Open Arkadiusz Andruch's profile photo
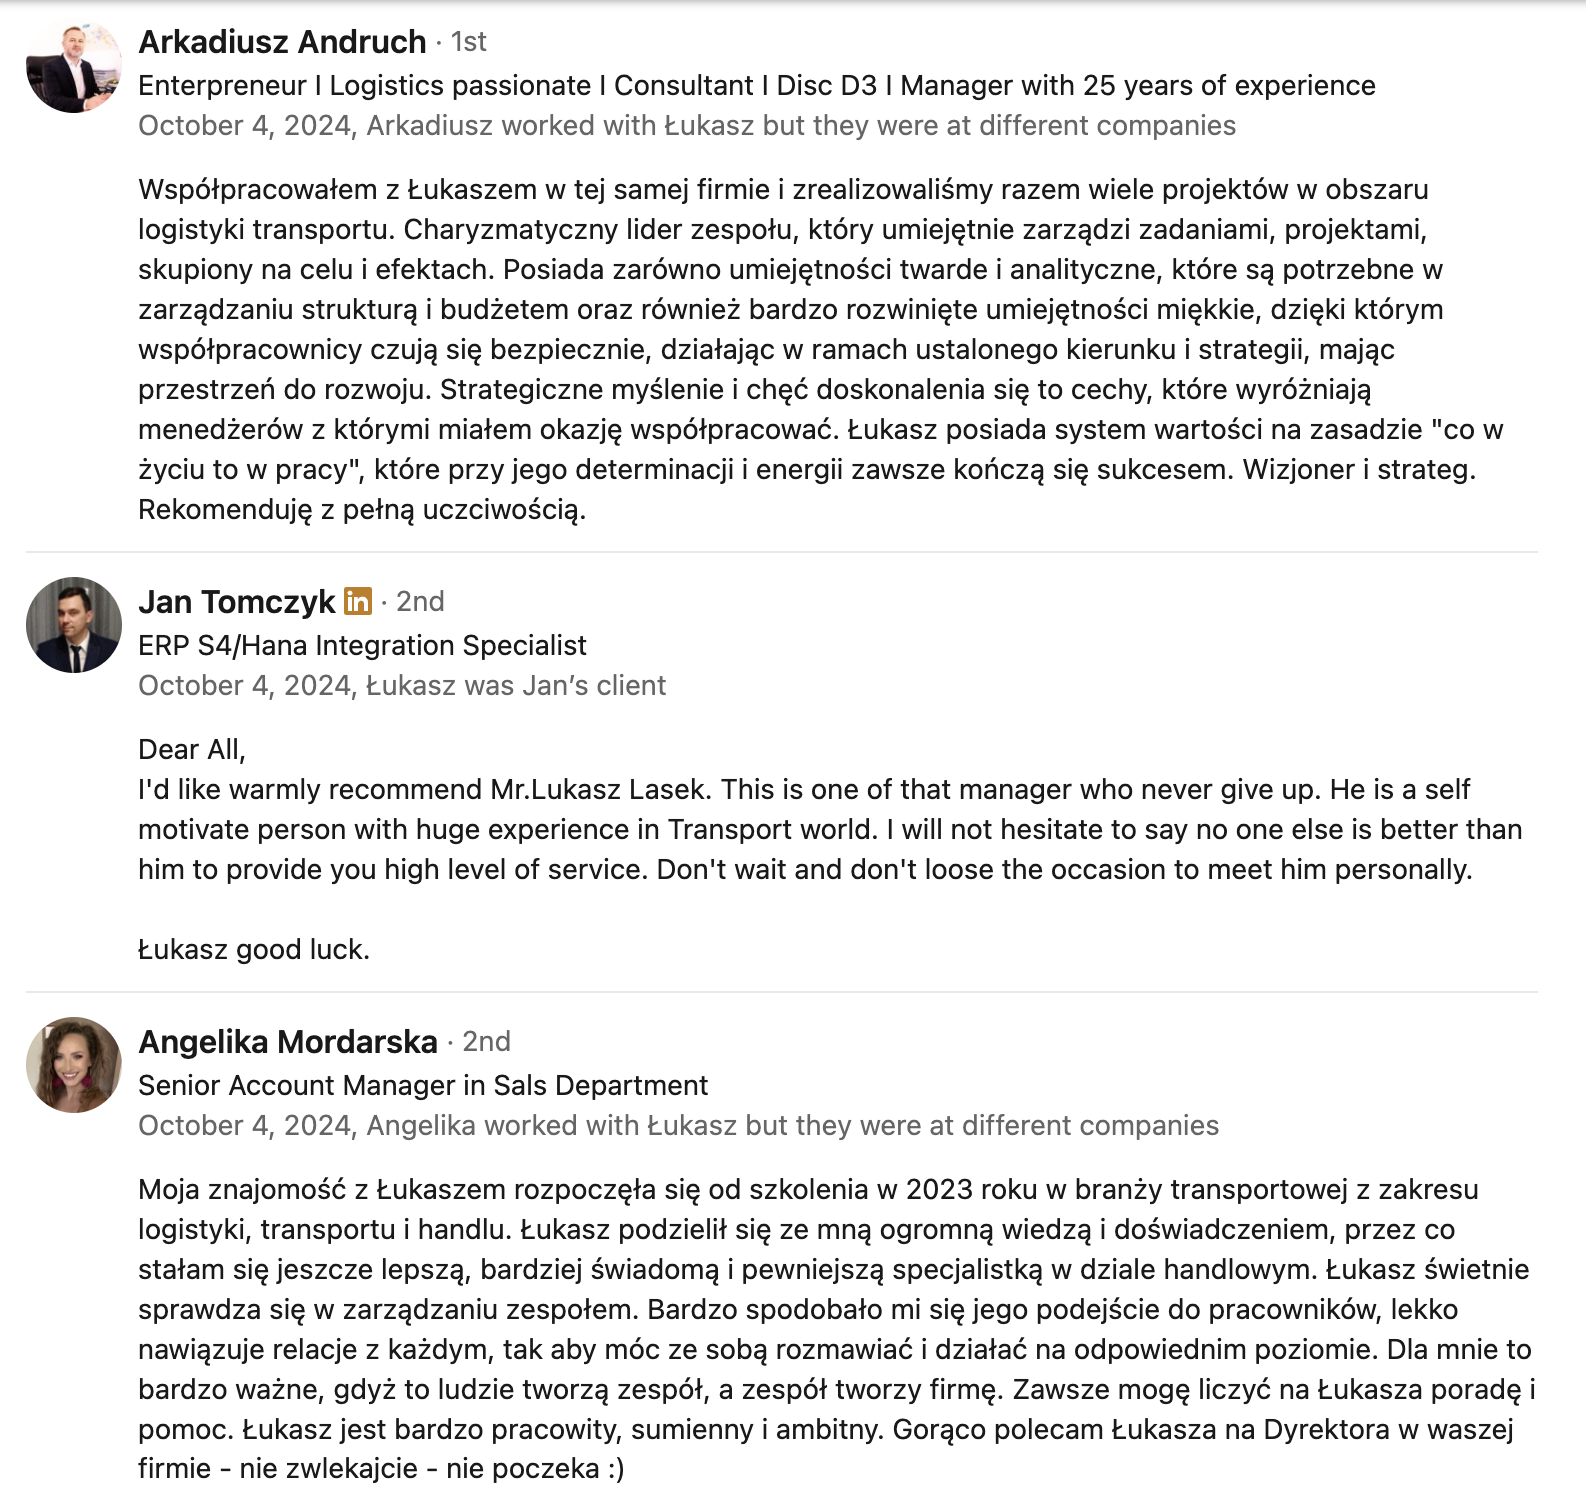Image resolution: width=1586 pixels, height=1496 pixels. [74, 65]
